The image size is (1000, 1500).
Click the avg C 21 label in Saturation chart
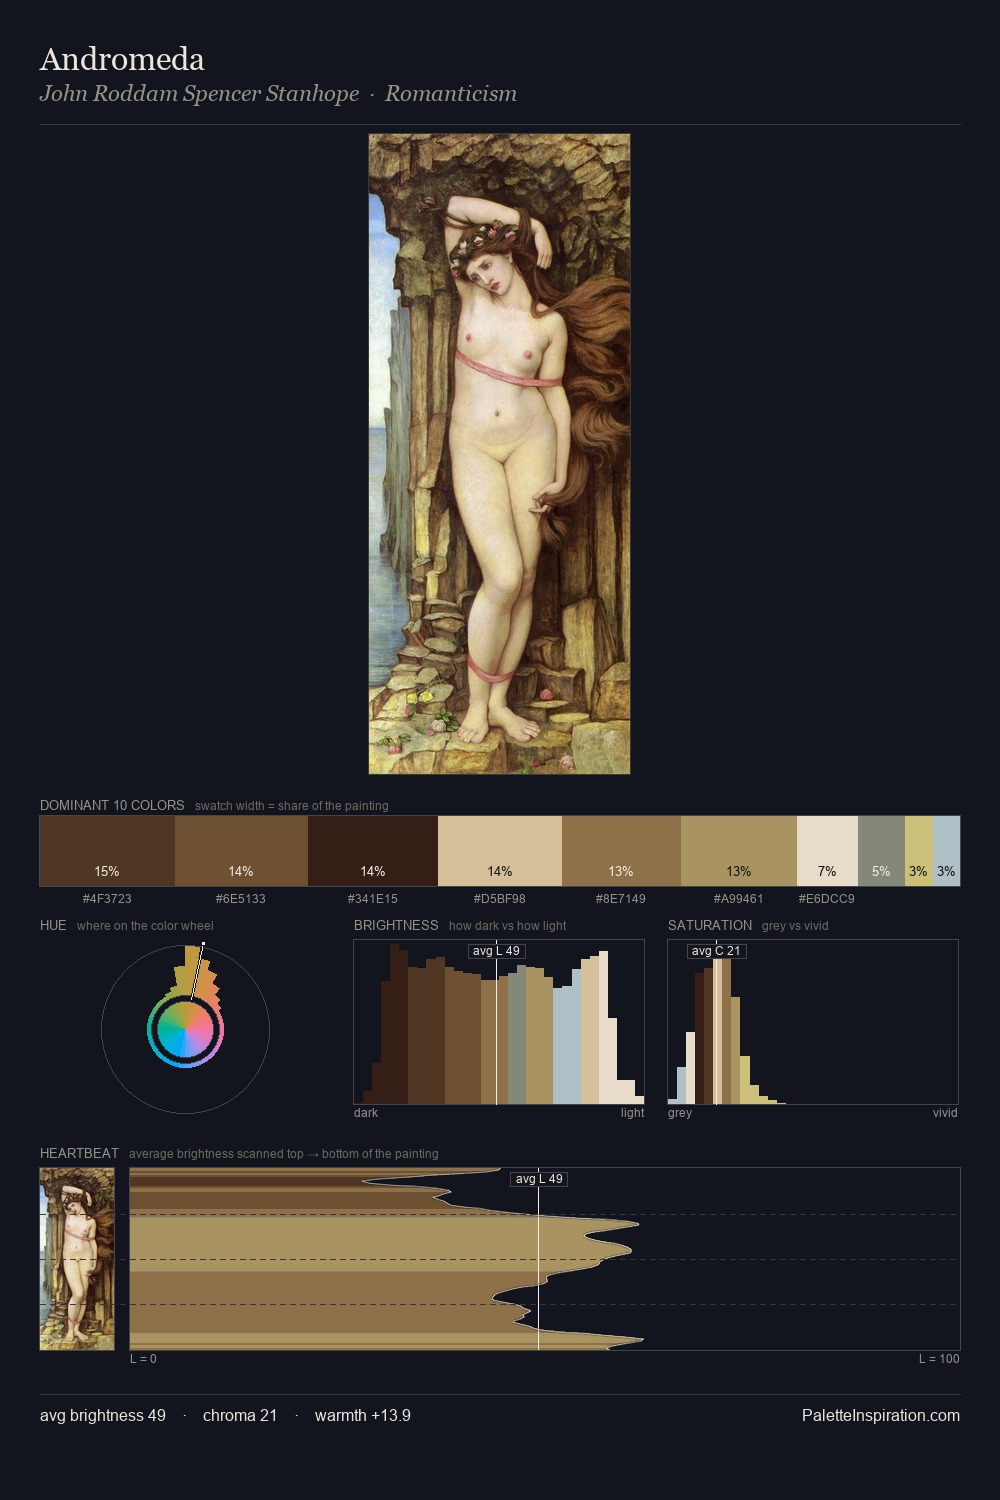tap(716, 951)
